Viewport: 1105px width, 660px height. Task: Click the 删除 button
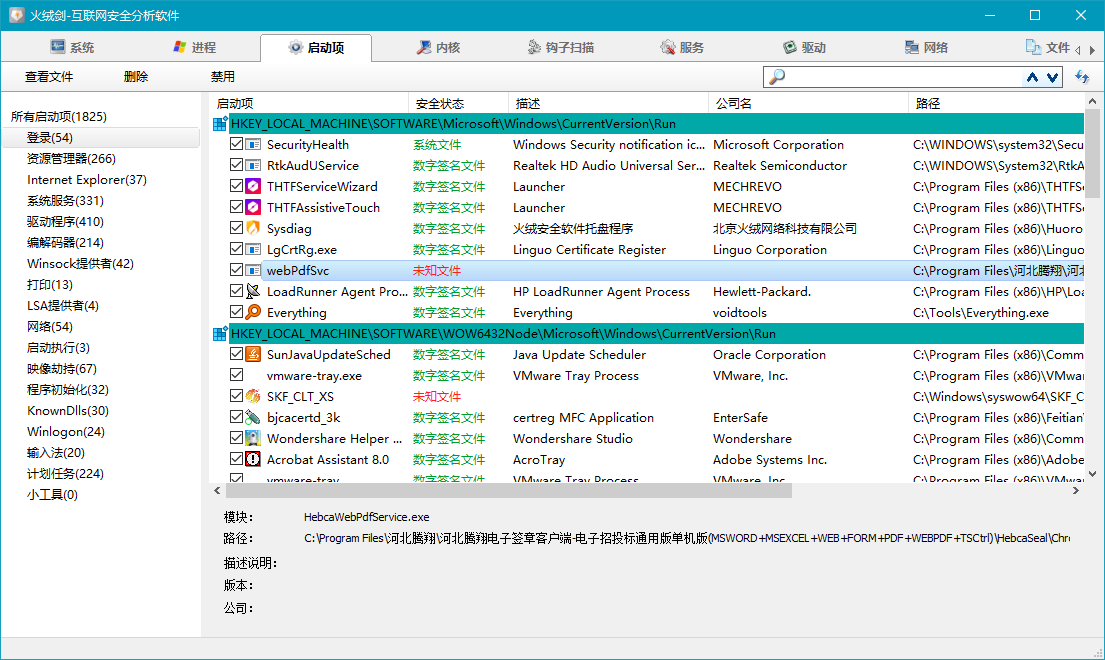tap(136, 77)
